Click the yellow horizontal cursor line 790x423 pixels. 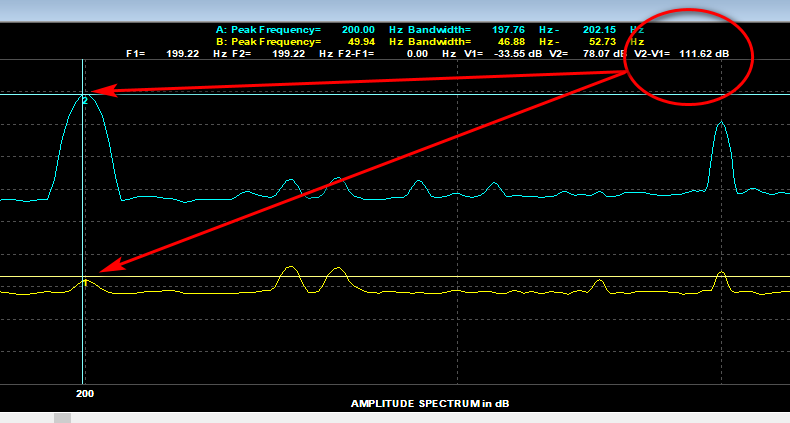395,276
